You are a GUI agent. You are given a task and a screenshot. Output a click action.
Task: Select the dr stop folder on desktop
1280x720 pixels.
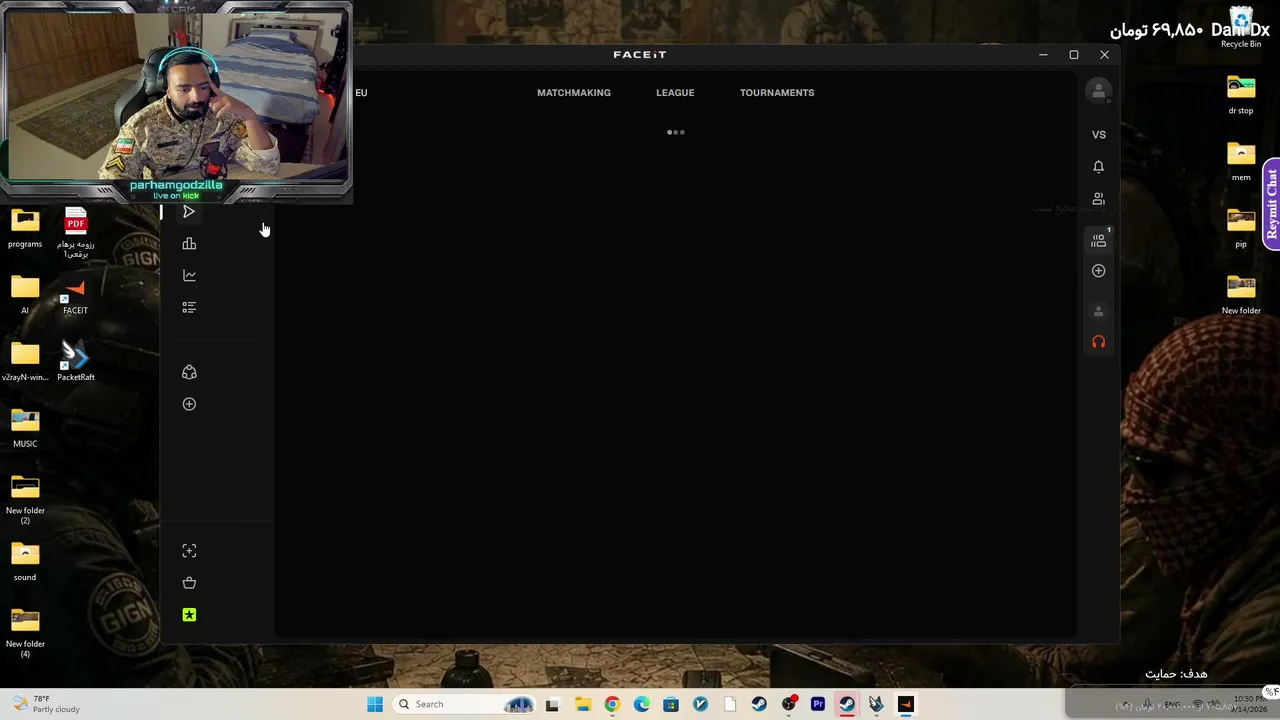tap(1241, 95)
